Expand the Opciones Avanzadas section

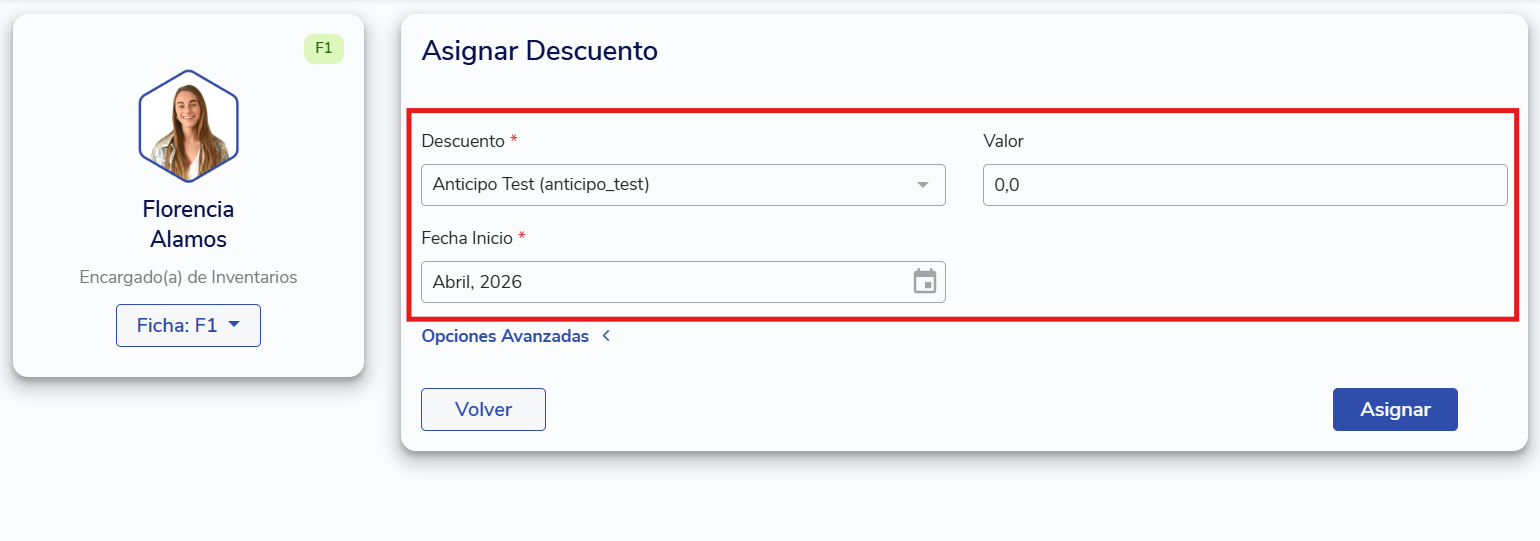click(505, 336)
